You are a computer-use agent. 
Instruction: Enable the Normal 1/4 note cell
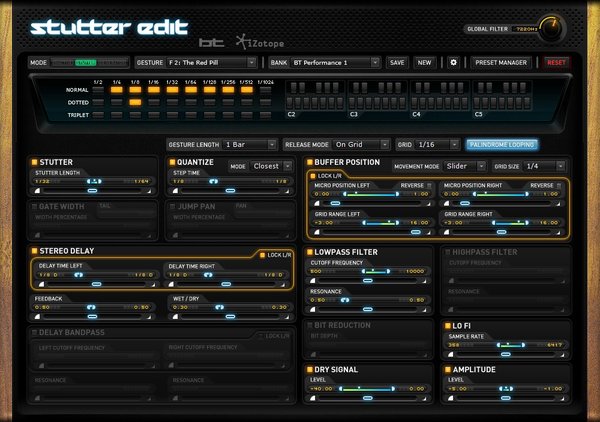(117, 90)
